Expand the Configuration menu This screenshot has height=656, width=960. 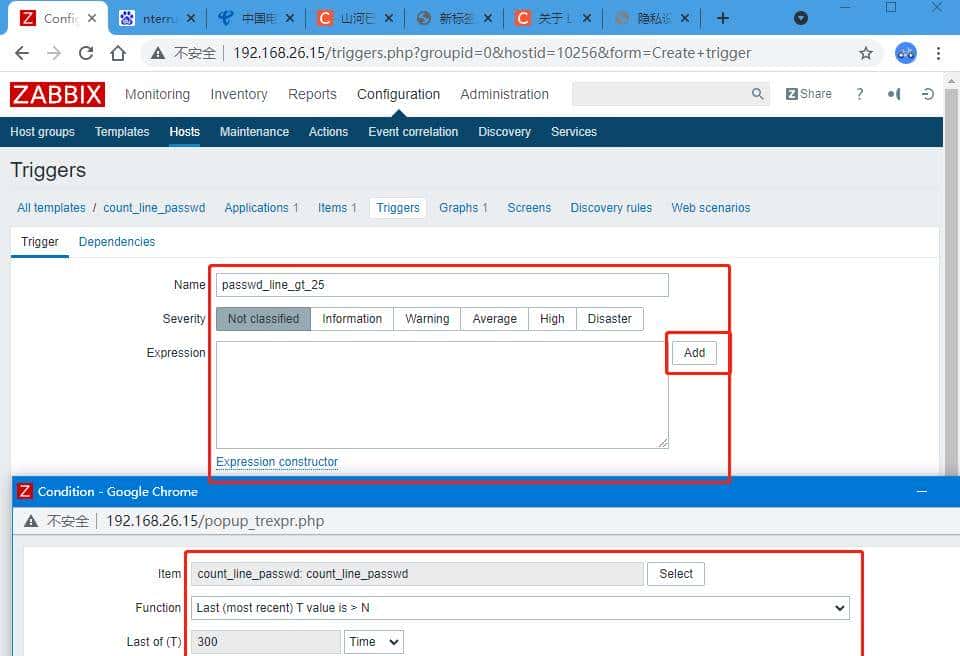(398, 93)
